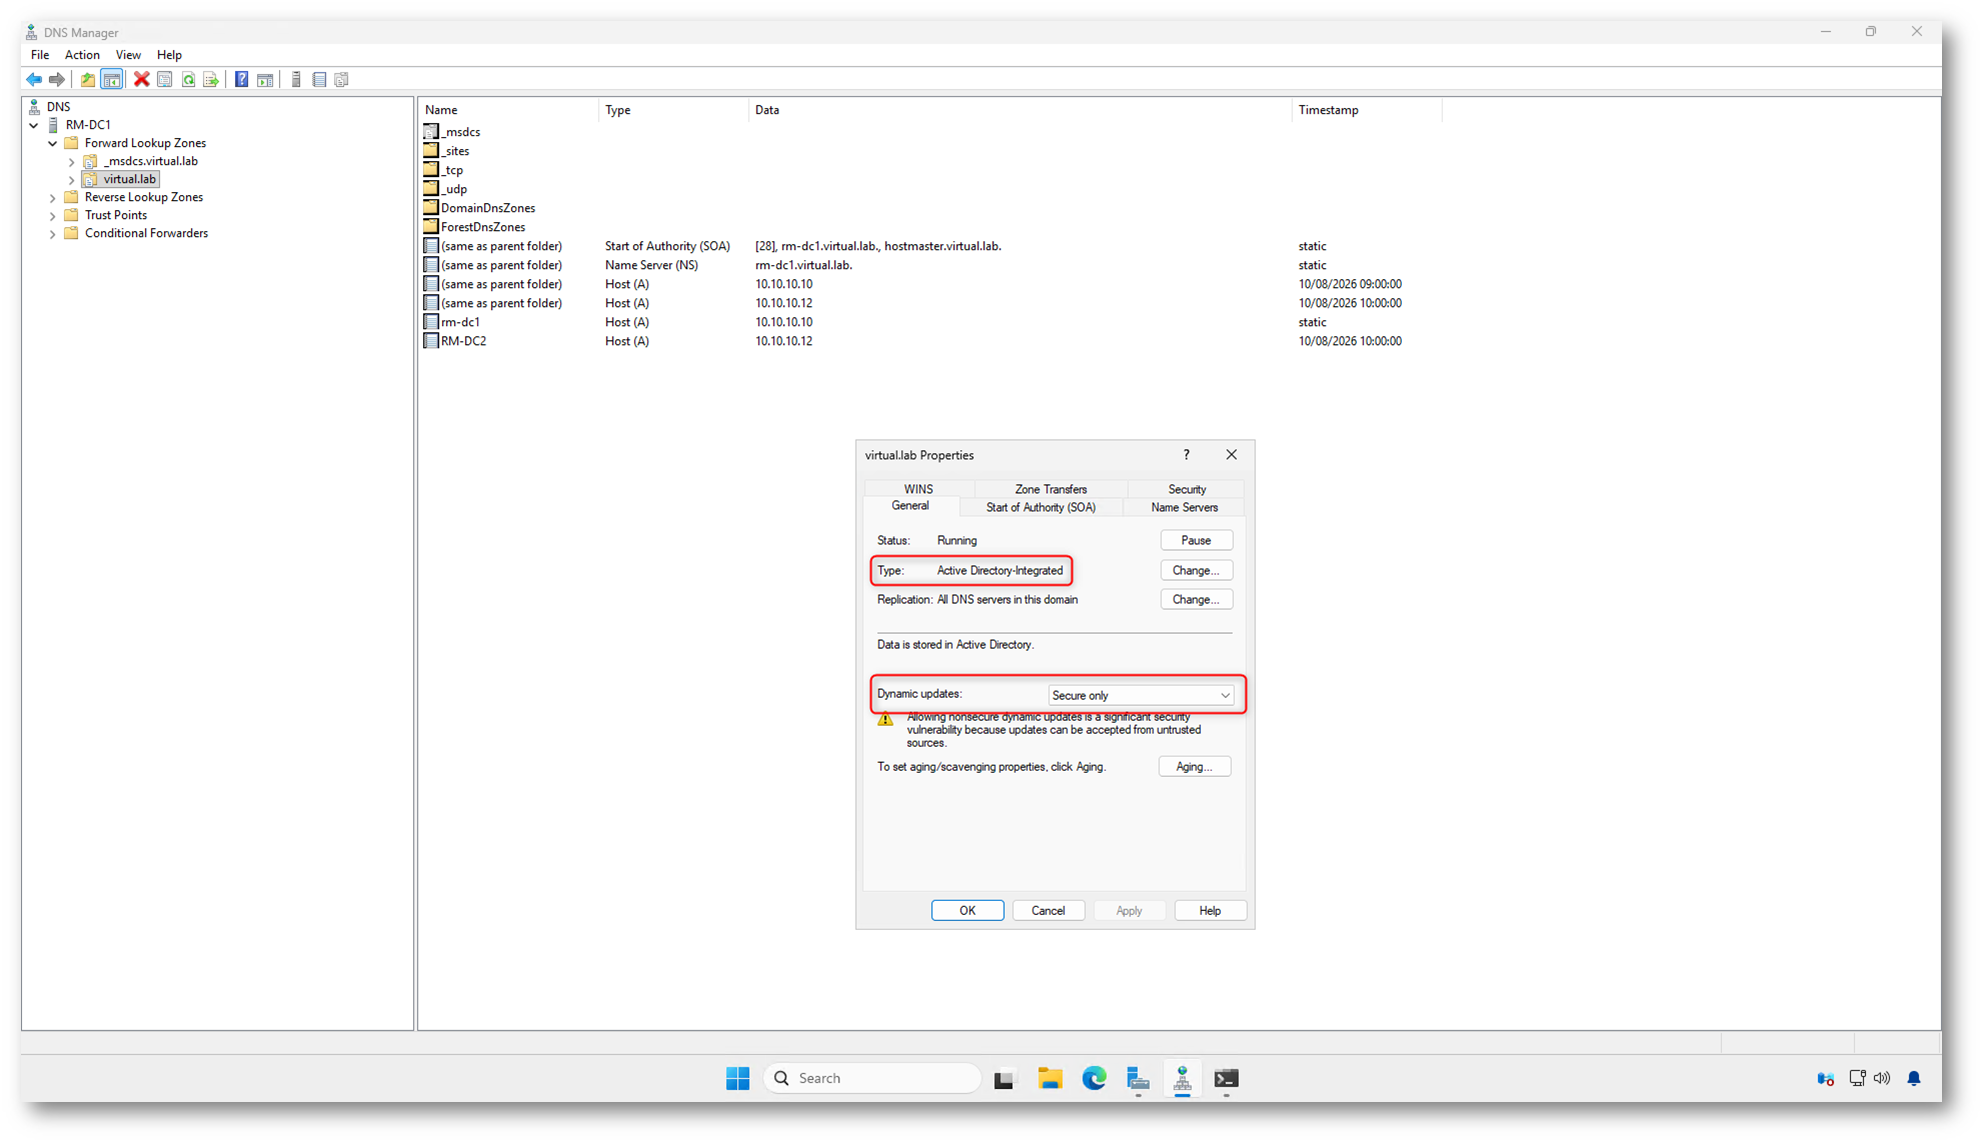Open Microsoft Edge from taskbar
This screenshot has height=1144, width=1984.
pyautogui.click(x=1094, y=1078)
